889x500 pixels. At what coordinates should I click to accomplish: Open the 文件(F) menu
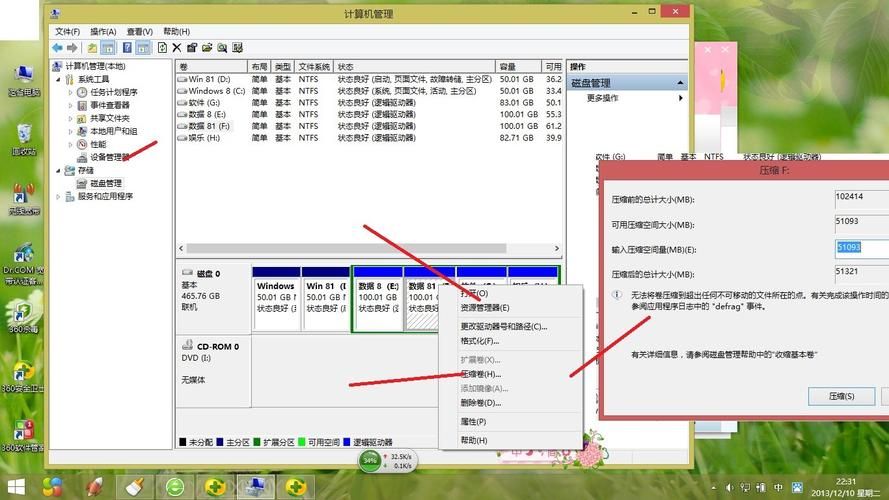pos(67,32)
